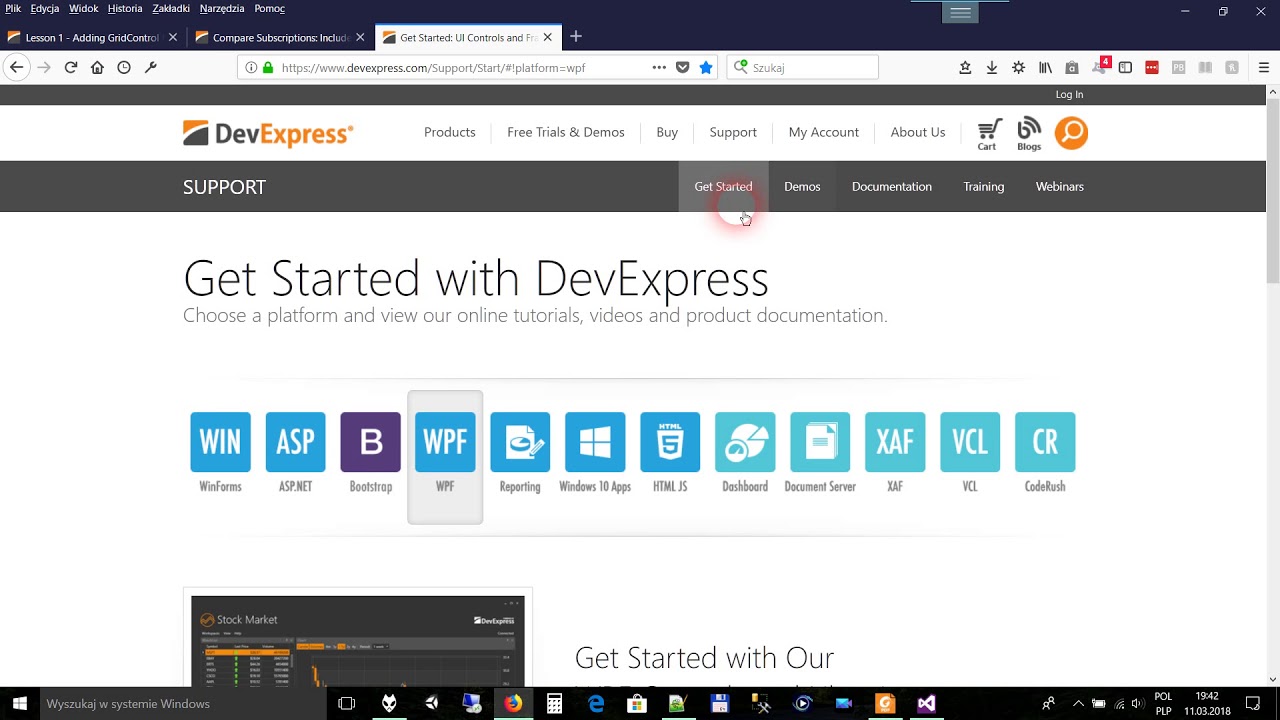
Task: Open the Windows notification center icon
Action: pos(1254,704)
